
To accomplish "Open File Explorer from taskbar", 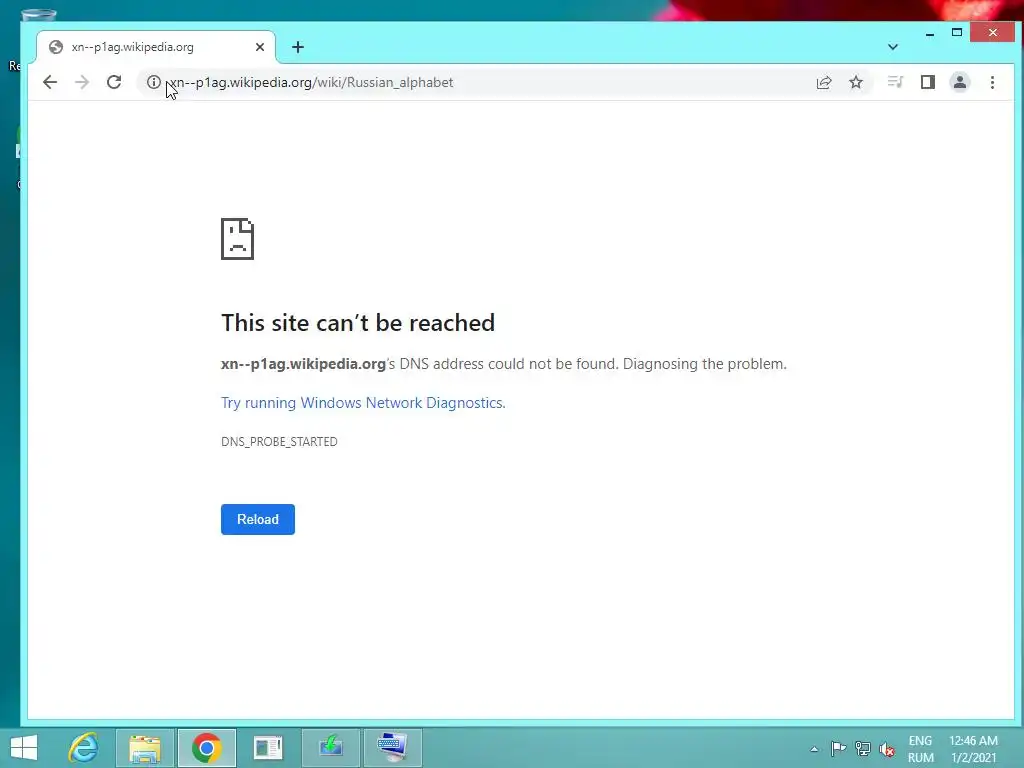I will 145,748.
